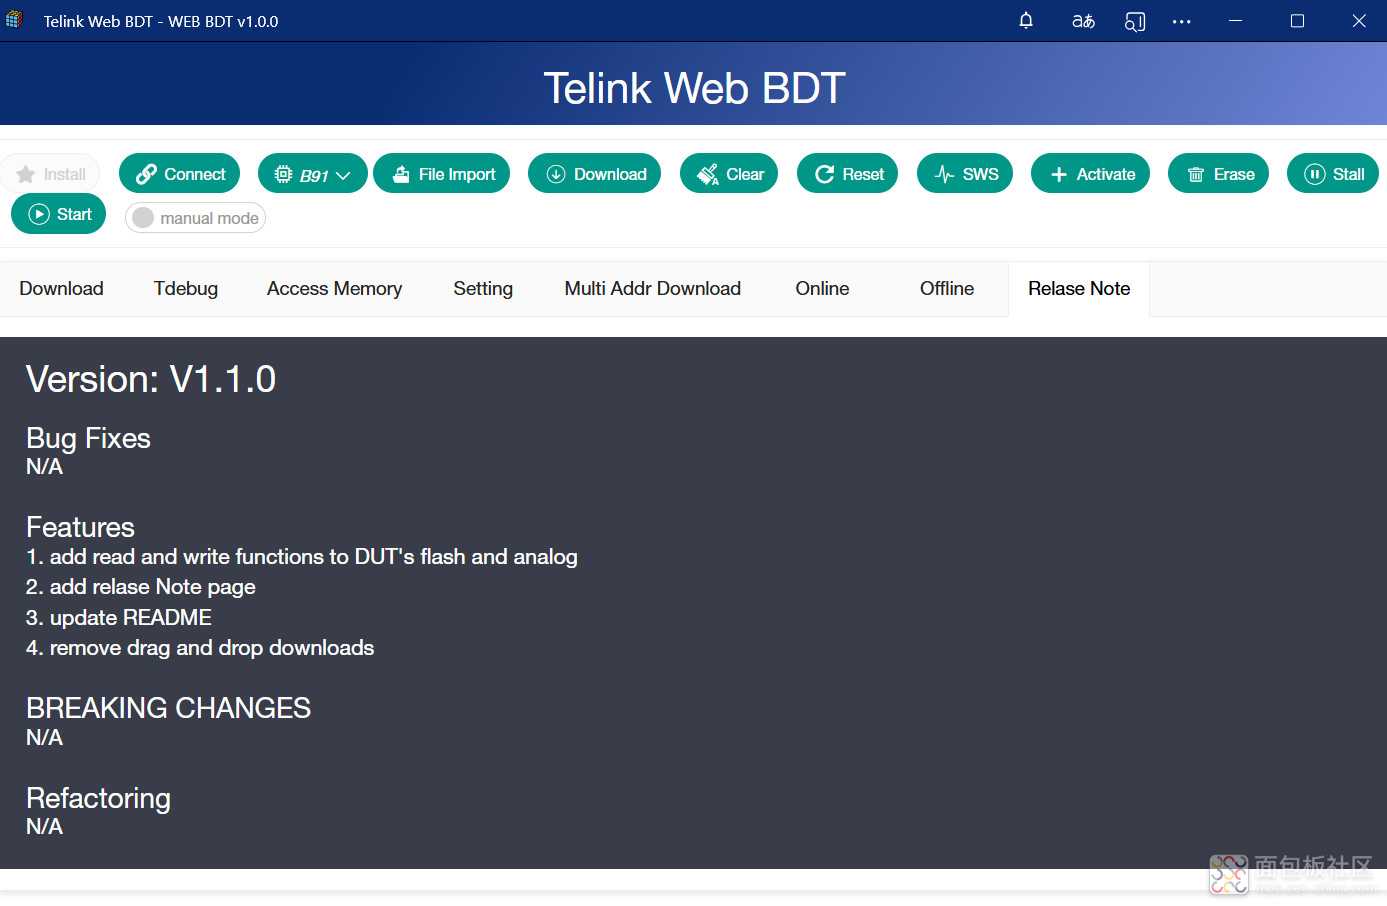This screenshot has width=1387, height=906.
Task: Open the Setting tab
Action: 483,289
